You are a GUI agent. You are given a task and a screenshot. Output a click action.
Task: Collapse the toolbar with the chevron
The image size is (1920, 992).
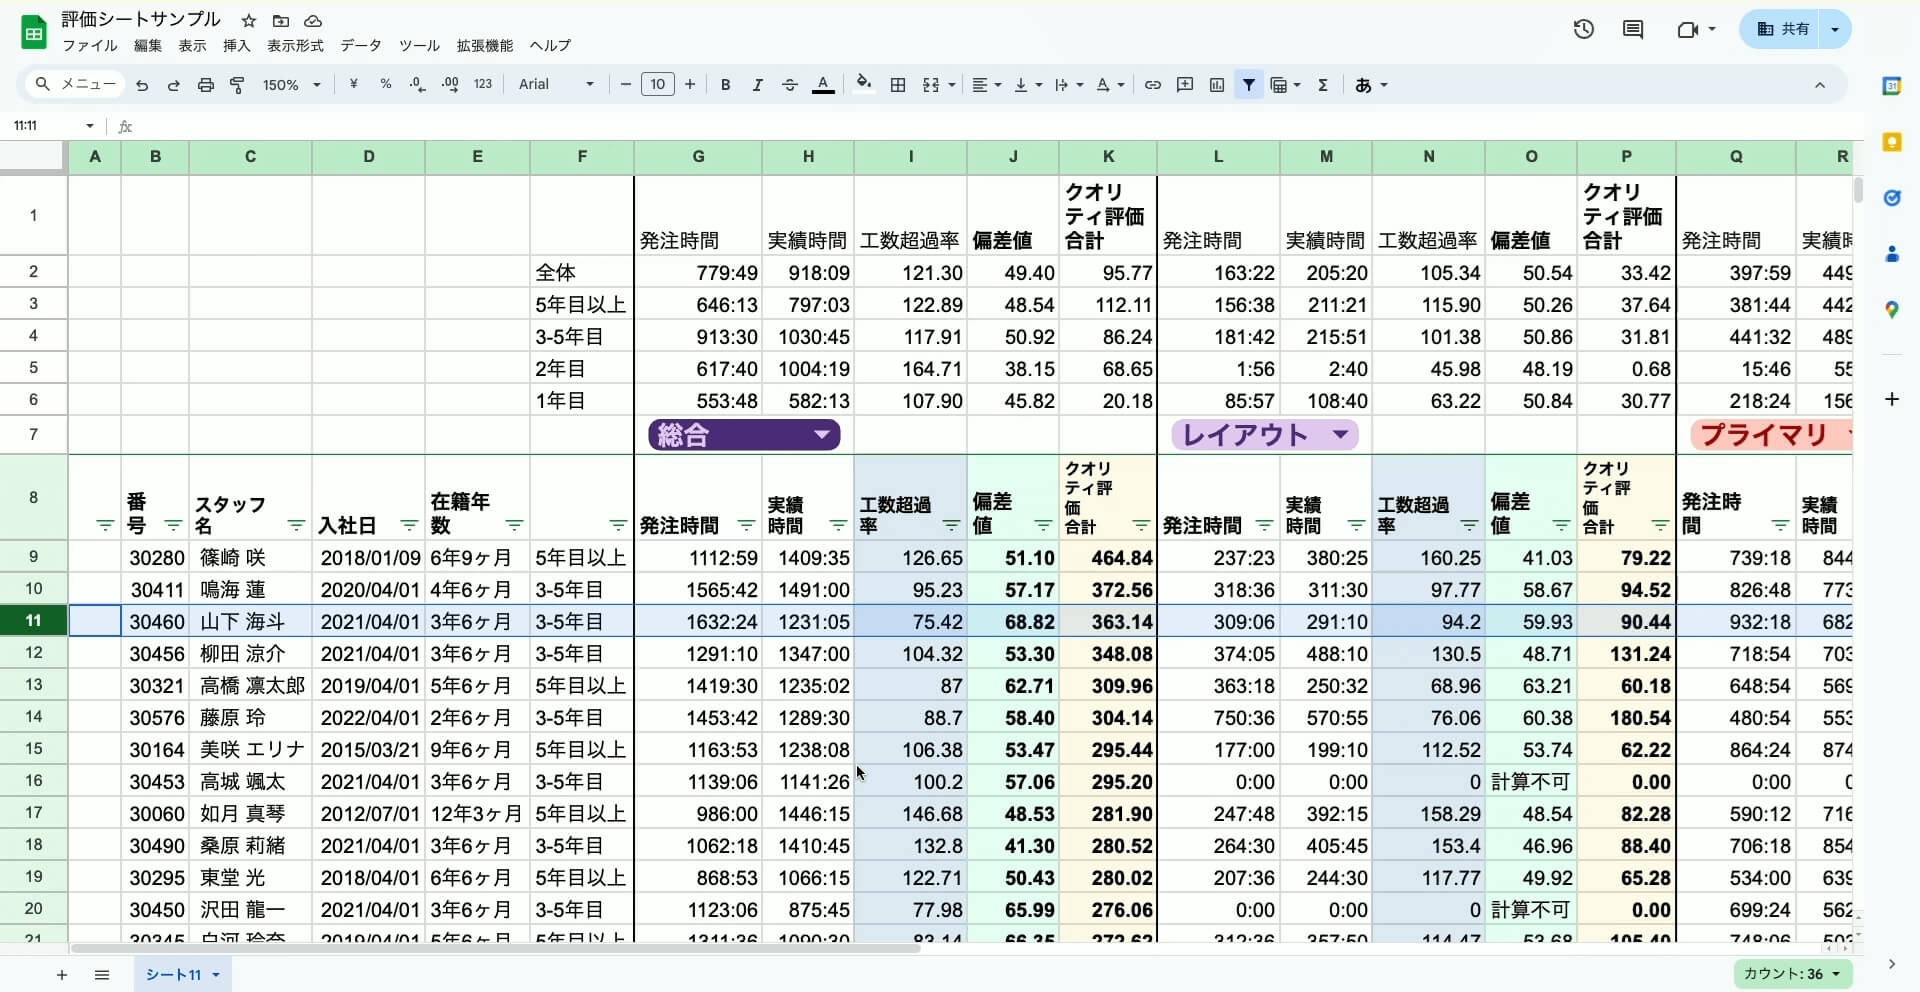click(x=1820, y=85)
